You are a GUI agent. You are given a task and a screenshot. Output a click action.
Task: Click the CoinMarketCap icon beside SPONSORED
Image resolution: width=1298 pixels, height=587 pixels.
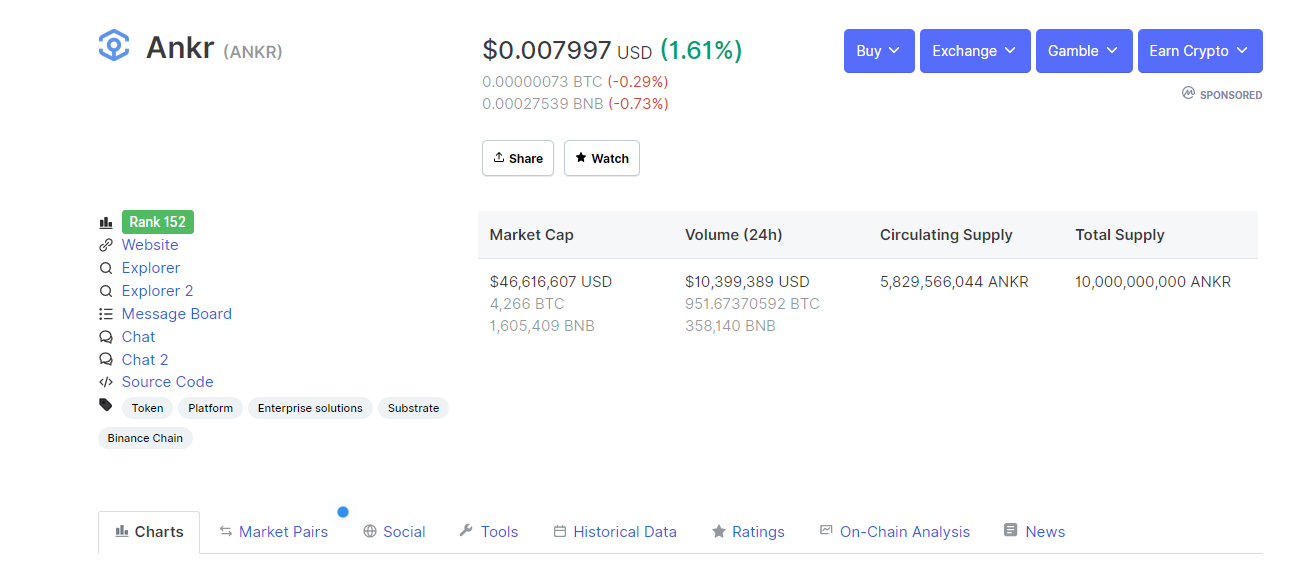(x=1188, y=93)
